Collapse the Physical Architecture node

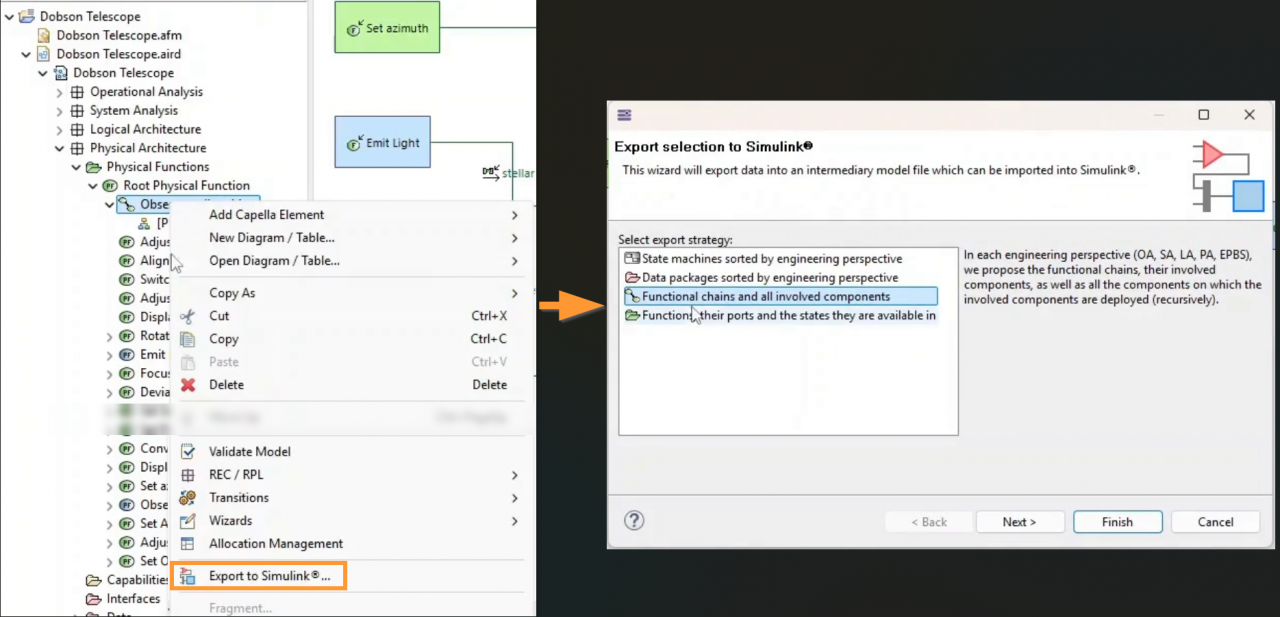pyautogui.click(x=60, y=148)
